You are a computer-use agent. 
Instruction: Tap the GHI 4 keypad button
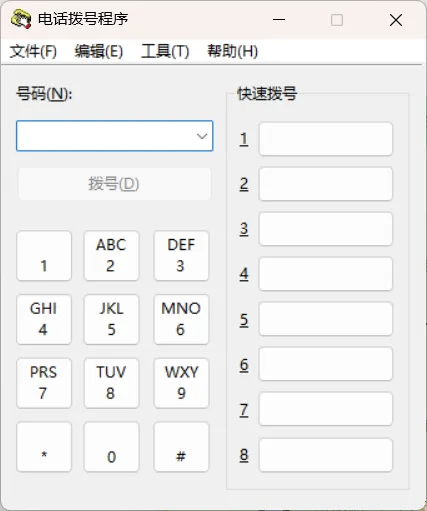(44, 319)
